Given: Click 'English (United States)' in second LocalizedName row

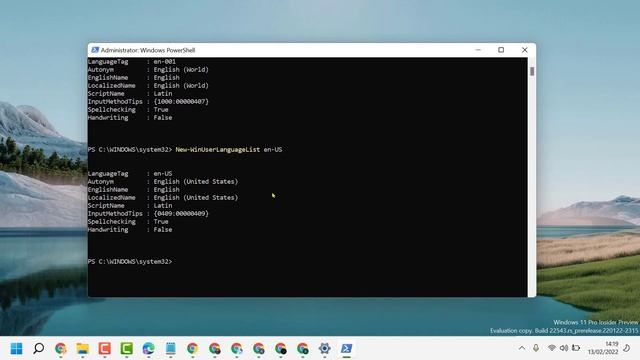Looking at the screenshot, I should (x=196, y=198).
